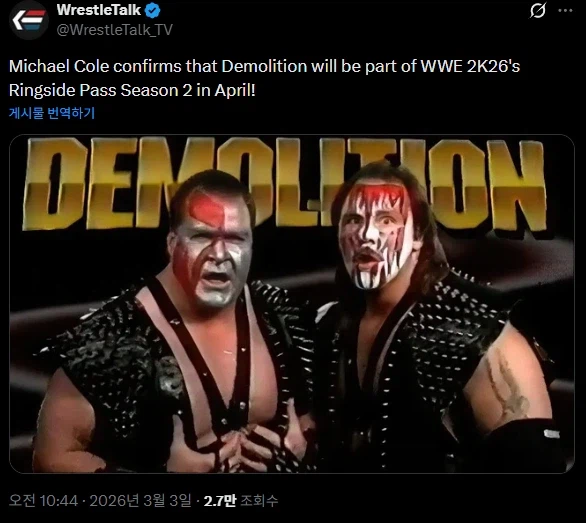Click the blue verified badge
The height and width of the screenshot is (523, 586).
point(152,11)
